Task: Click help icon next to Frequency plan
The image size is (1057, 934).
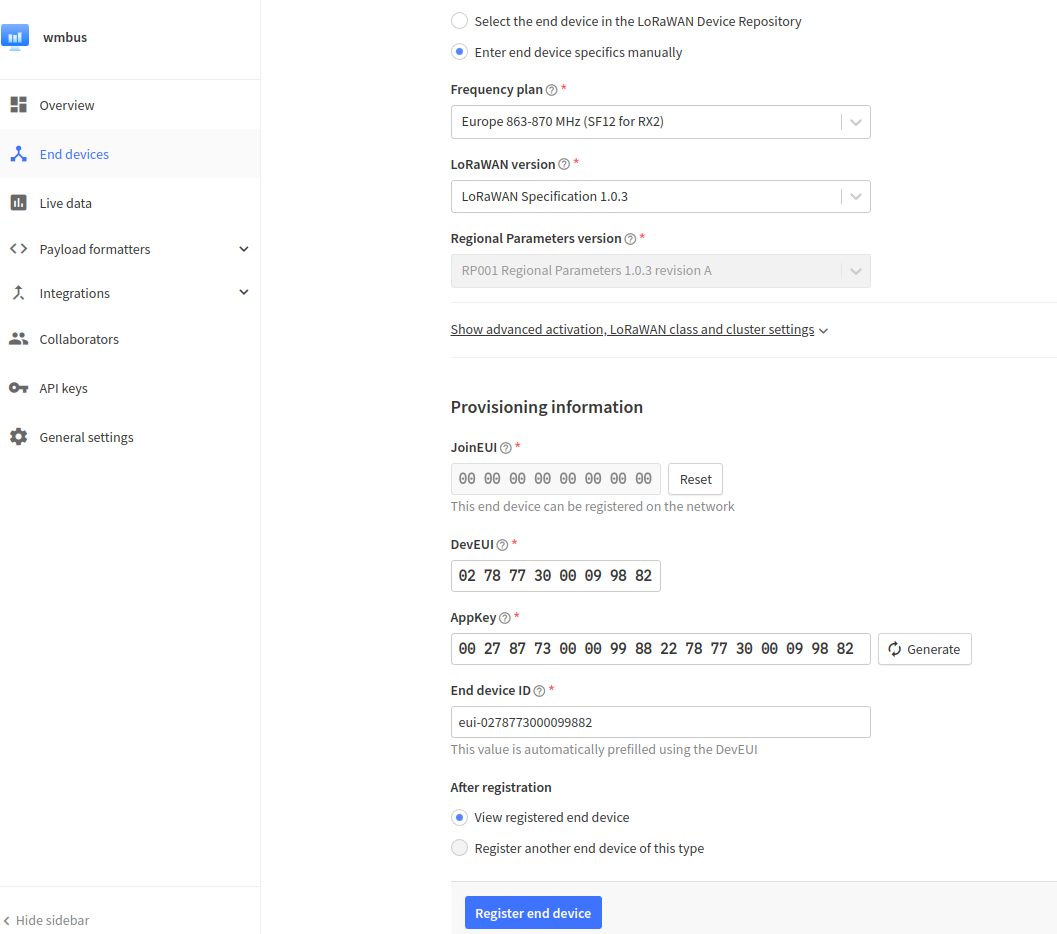Action: [552, 90]
